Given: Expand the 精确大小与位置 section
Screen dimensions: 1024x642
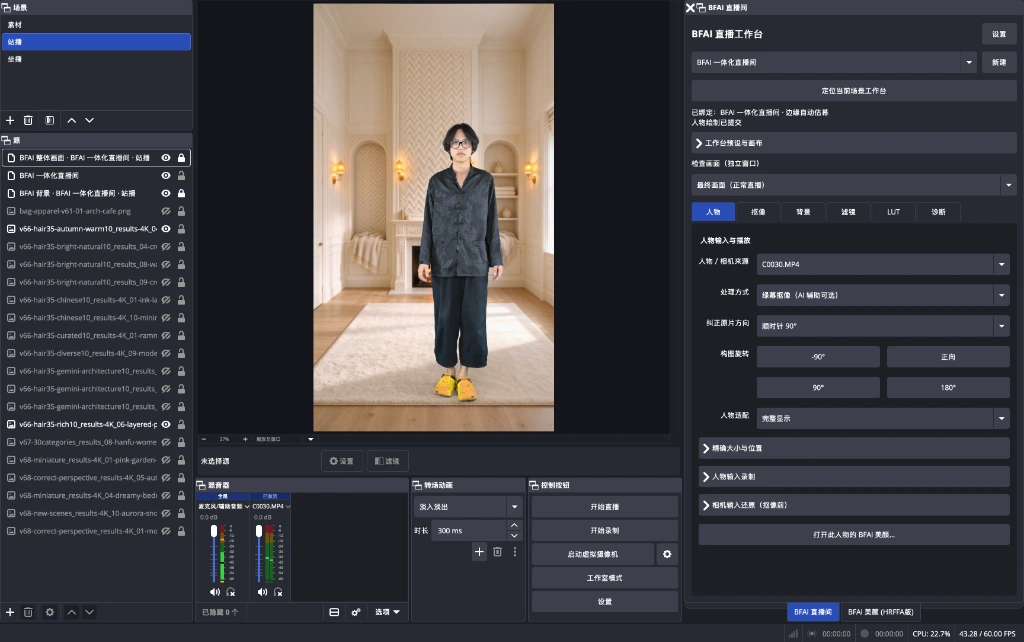Looking at the screenshot, I should 854,448.
